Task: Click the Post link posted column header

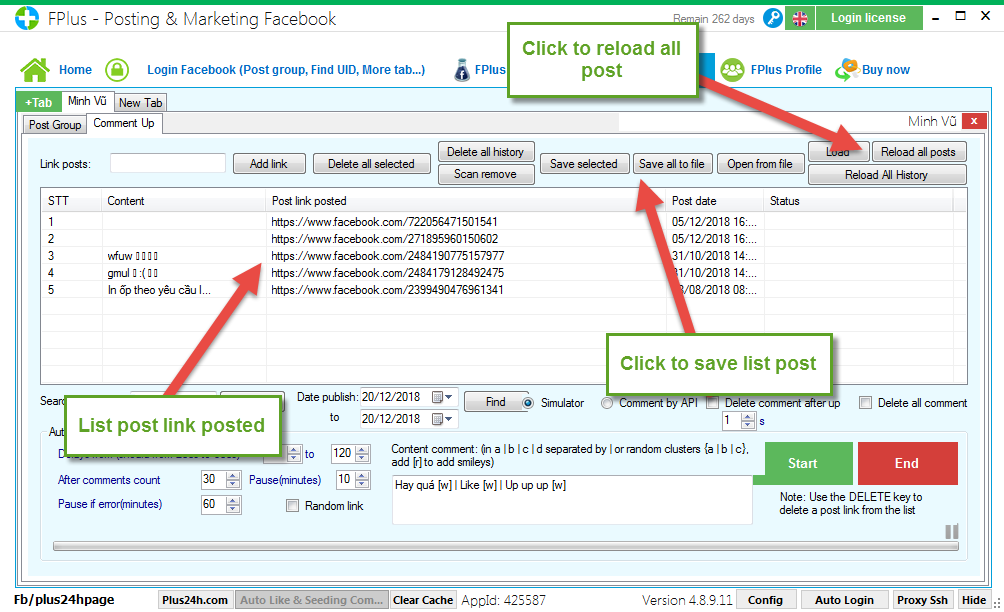Action: click(x=466, y=201)
